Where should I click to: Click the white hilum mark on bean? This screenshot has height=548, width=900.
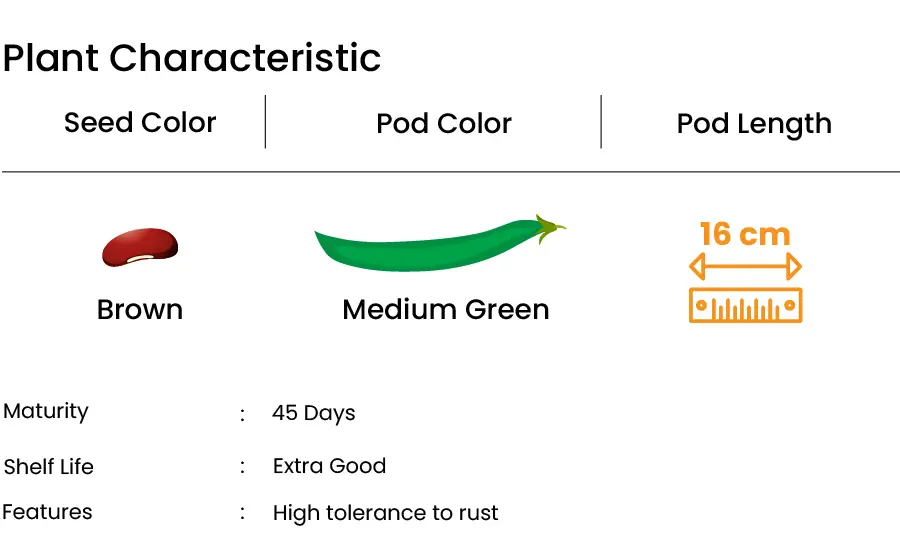[x=141, y=259]
